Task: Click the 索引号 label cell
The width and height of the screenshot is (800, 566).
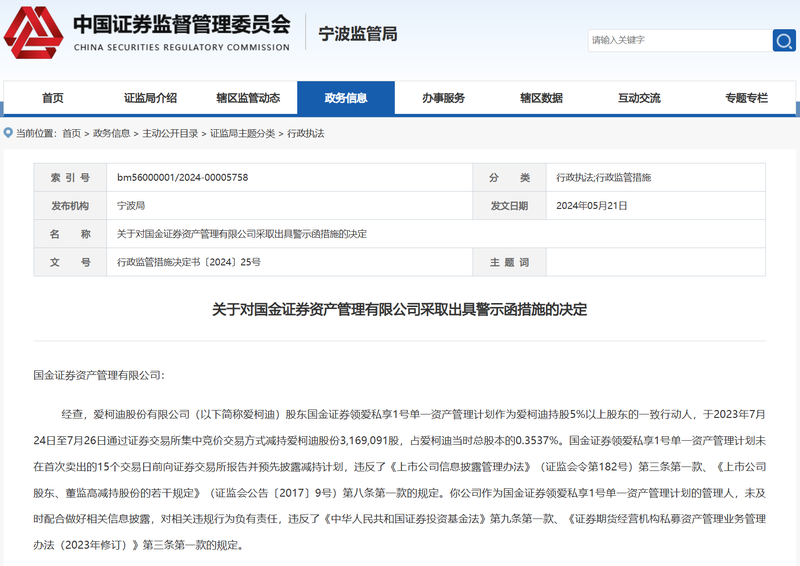Action: 70,178
